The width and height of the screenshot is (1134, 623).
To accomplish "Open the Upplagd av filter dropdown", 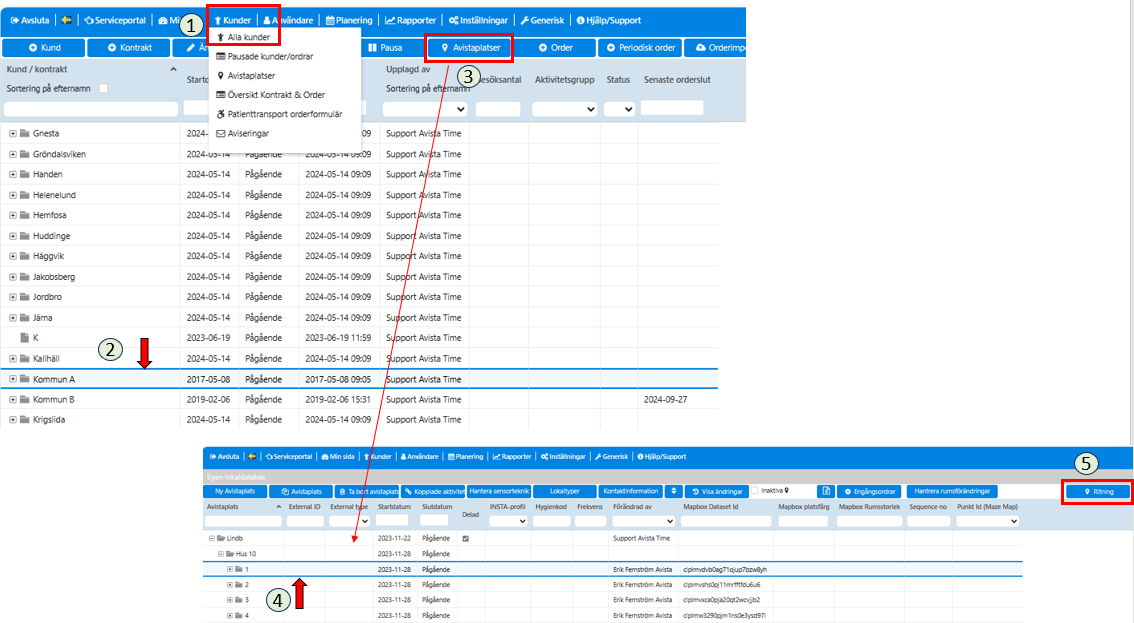I will (425, 109).
